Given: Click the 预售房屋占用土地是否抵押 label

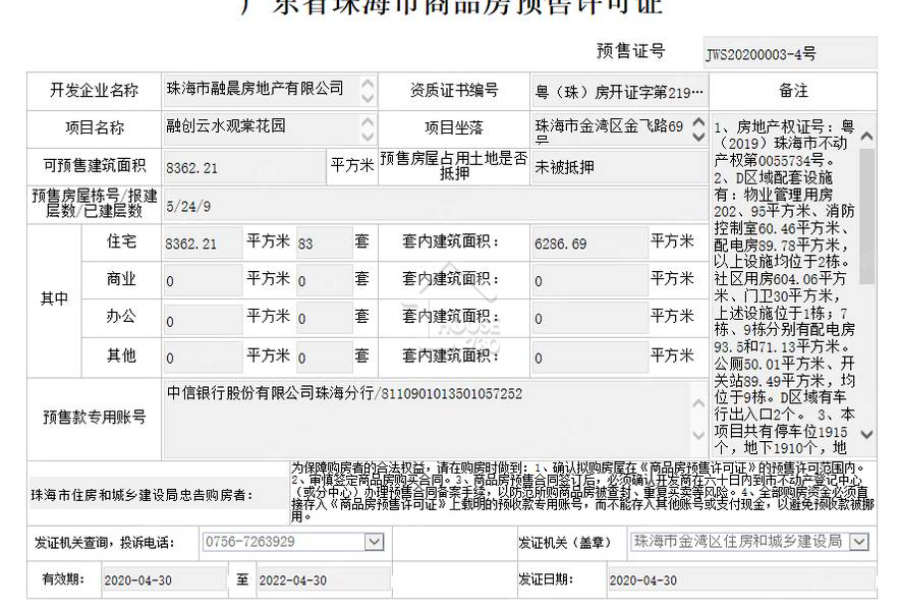Looking at the screenshot, I should coord(453,165).
